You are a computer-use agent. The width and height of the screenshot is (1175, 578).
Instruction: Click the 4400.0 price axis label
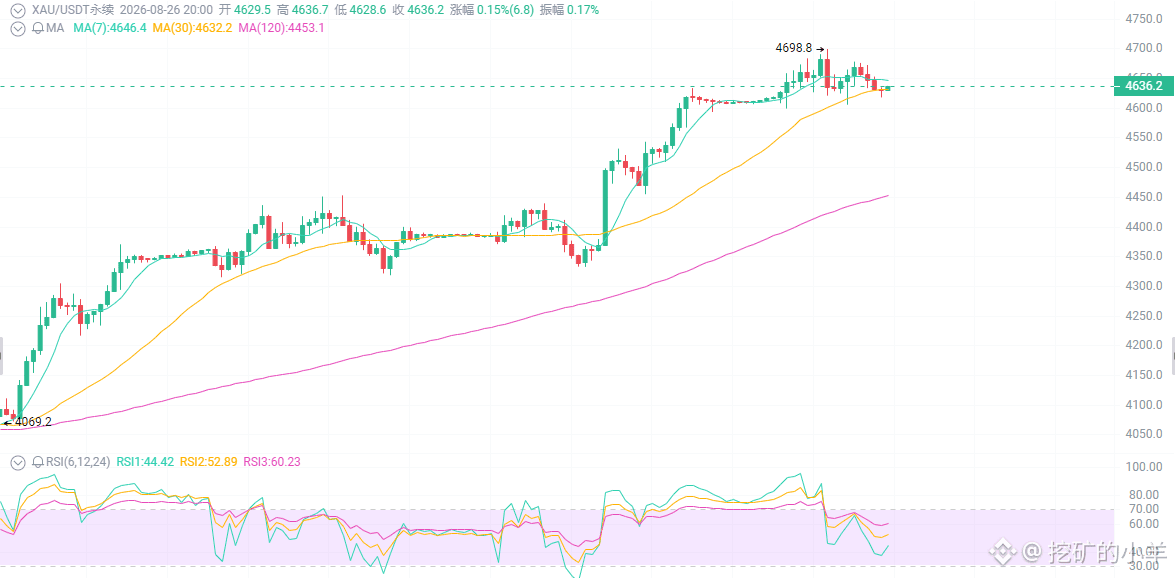[x=1143, y=226]
